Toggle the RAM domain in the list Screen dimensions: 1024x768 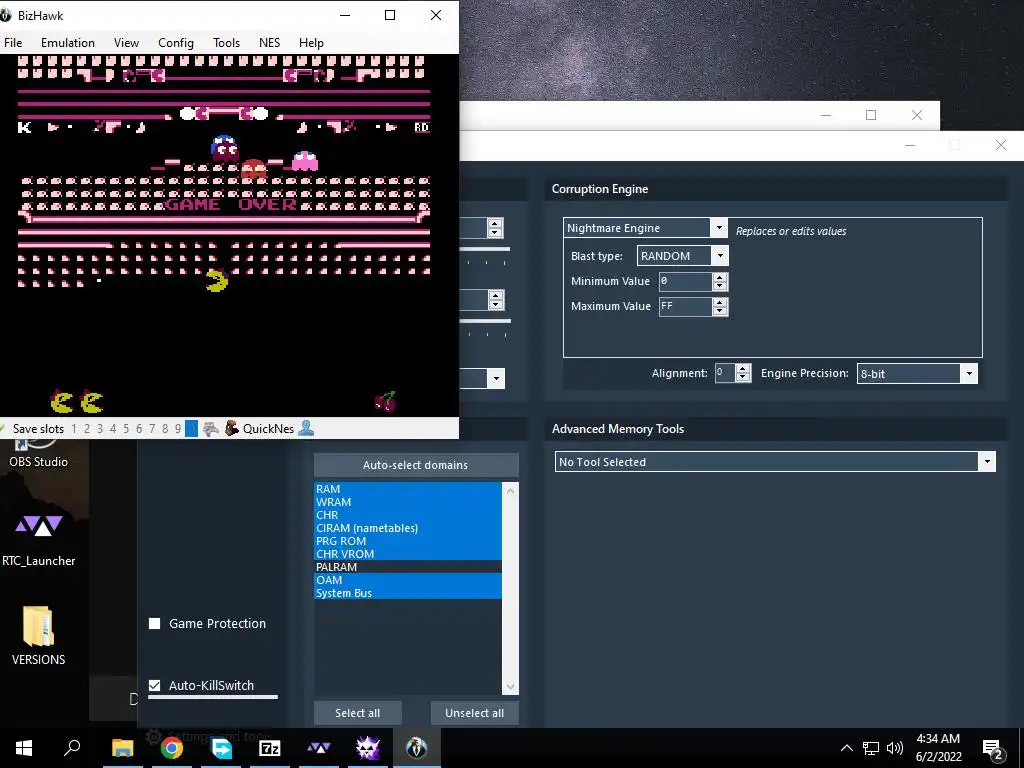pos(408,488)
